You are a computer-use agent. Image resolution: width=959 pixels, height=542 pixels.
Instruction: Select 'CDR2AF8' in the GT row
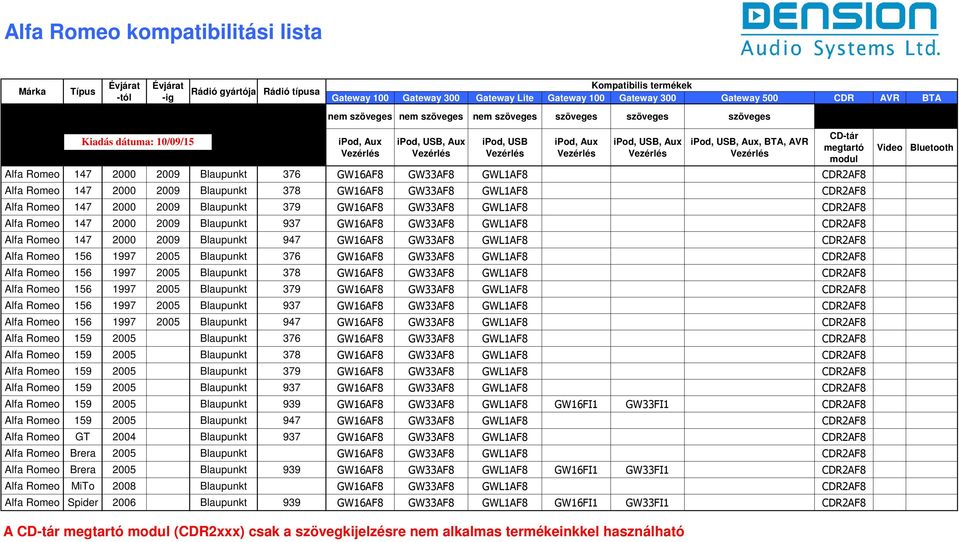click(843, 437)
